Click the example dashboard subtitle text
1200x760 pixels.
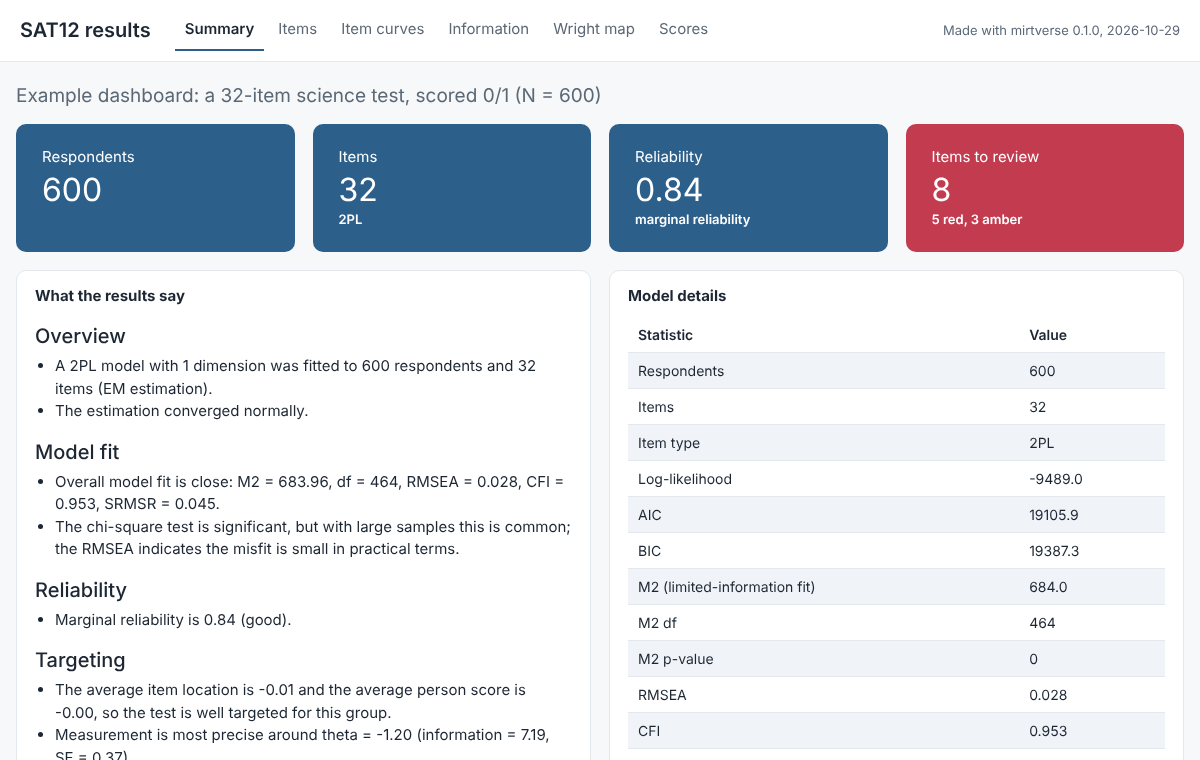coord(308,96)
